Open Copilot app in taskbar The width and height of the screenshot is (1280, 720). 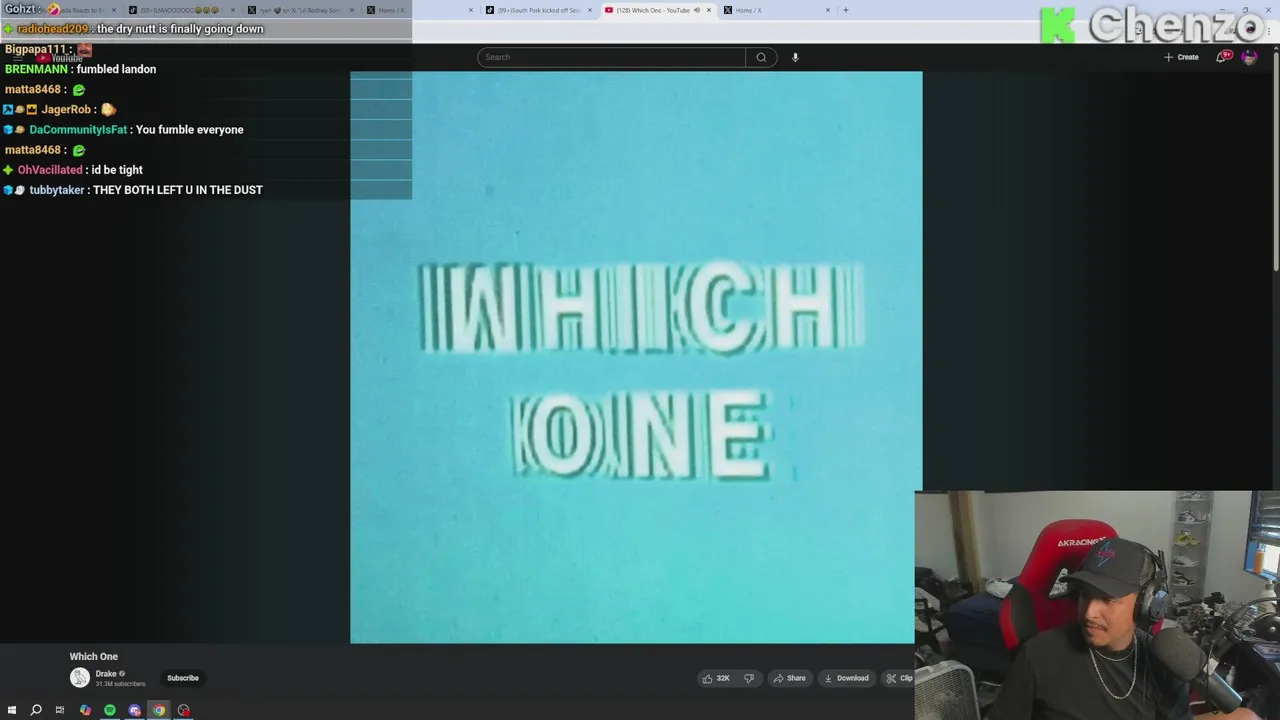[x=85, y=710]
